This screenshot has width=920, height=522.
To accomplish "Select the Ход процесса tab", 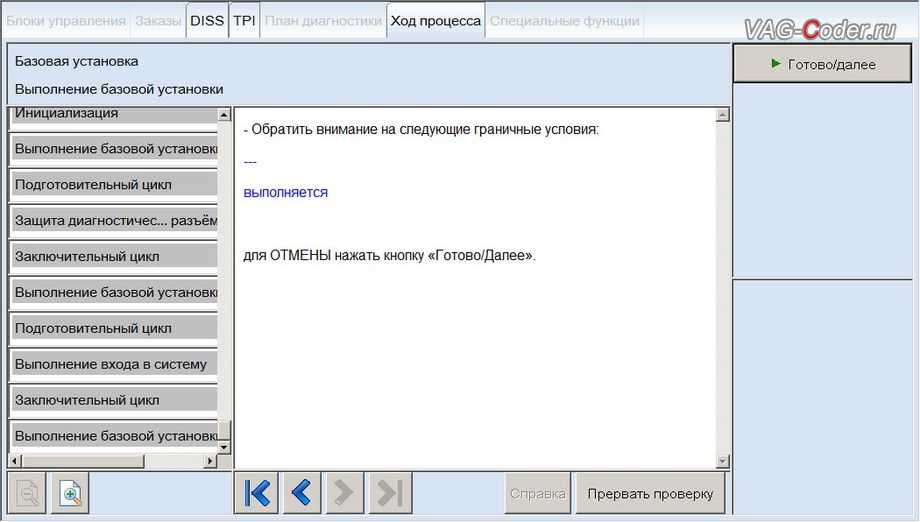I will click(x=435, y=21).
